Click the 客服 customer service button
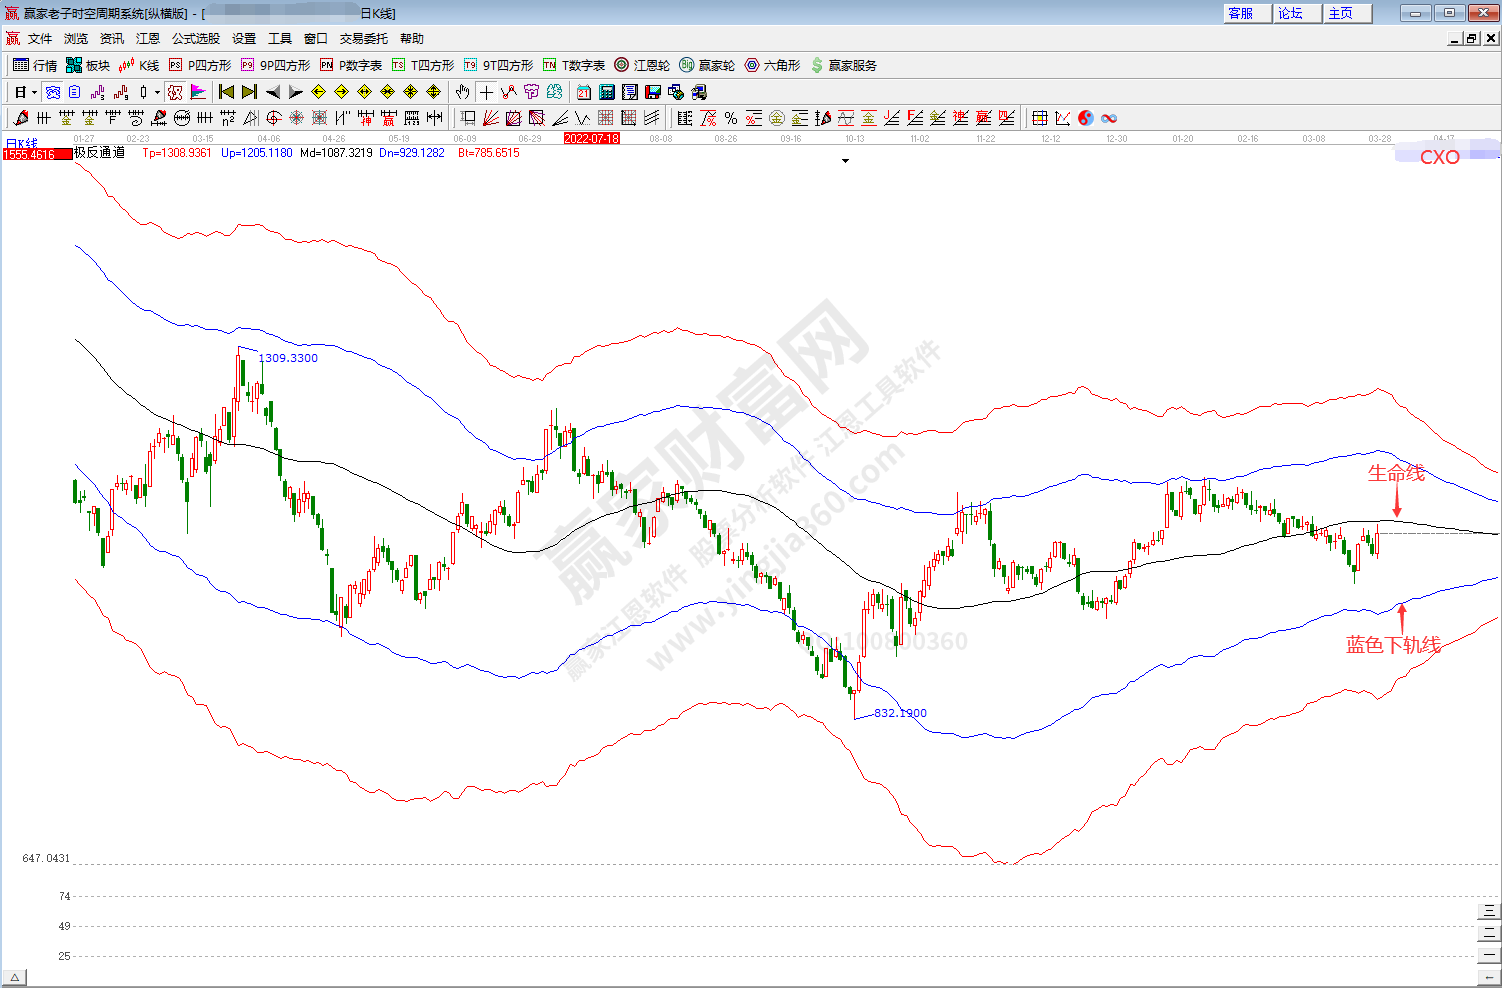 [x=1241, y=13]
